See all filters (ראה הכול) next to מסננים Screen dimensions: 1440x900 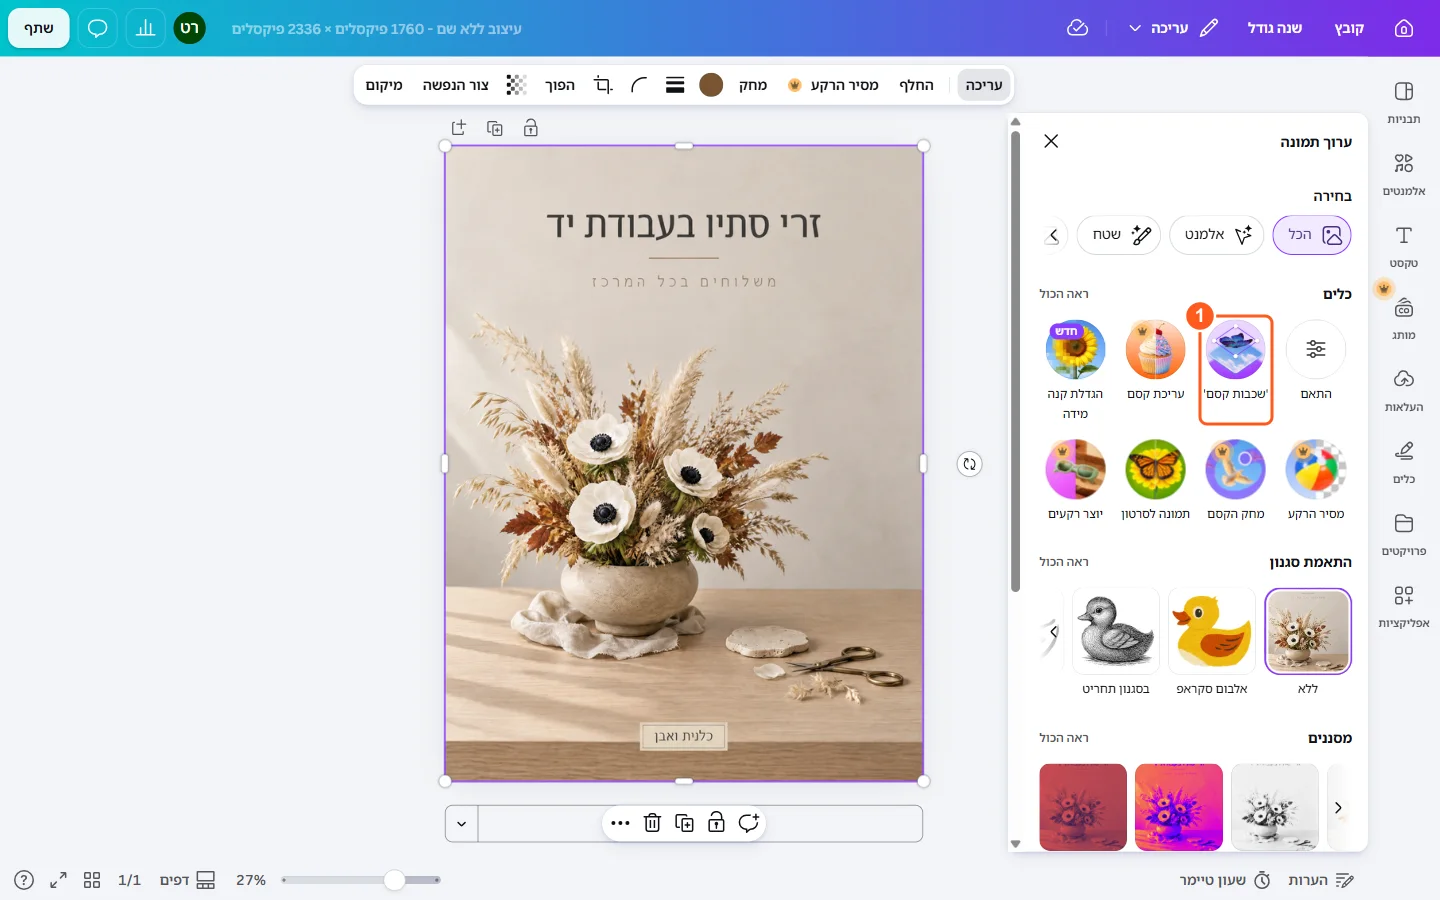1064,738
